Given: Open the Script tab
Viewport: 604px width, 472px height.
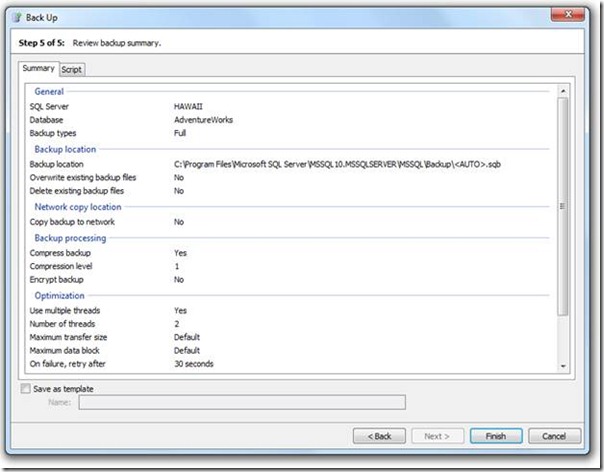Looking at the screenshot, I should tap(72, 69).
